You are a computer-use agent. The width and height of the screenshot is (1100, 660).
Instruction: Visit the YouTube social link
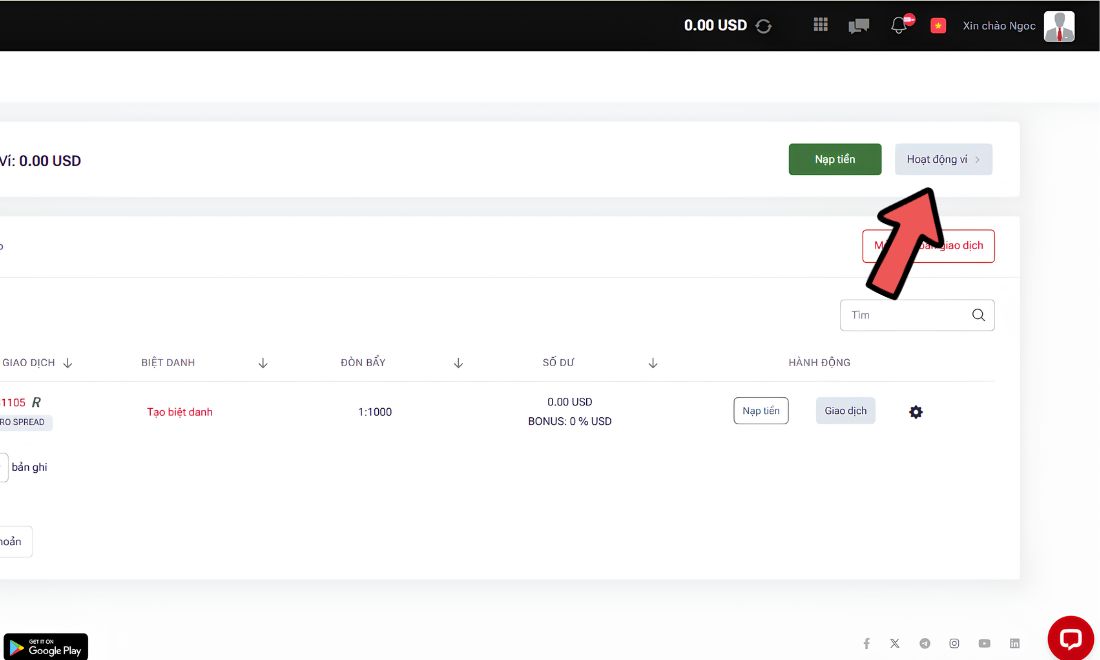984,643
